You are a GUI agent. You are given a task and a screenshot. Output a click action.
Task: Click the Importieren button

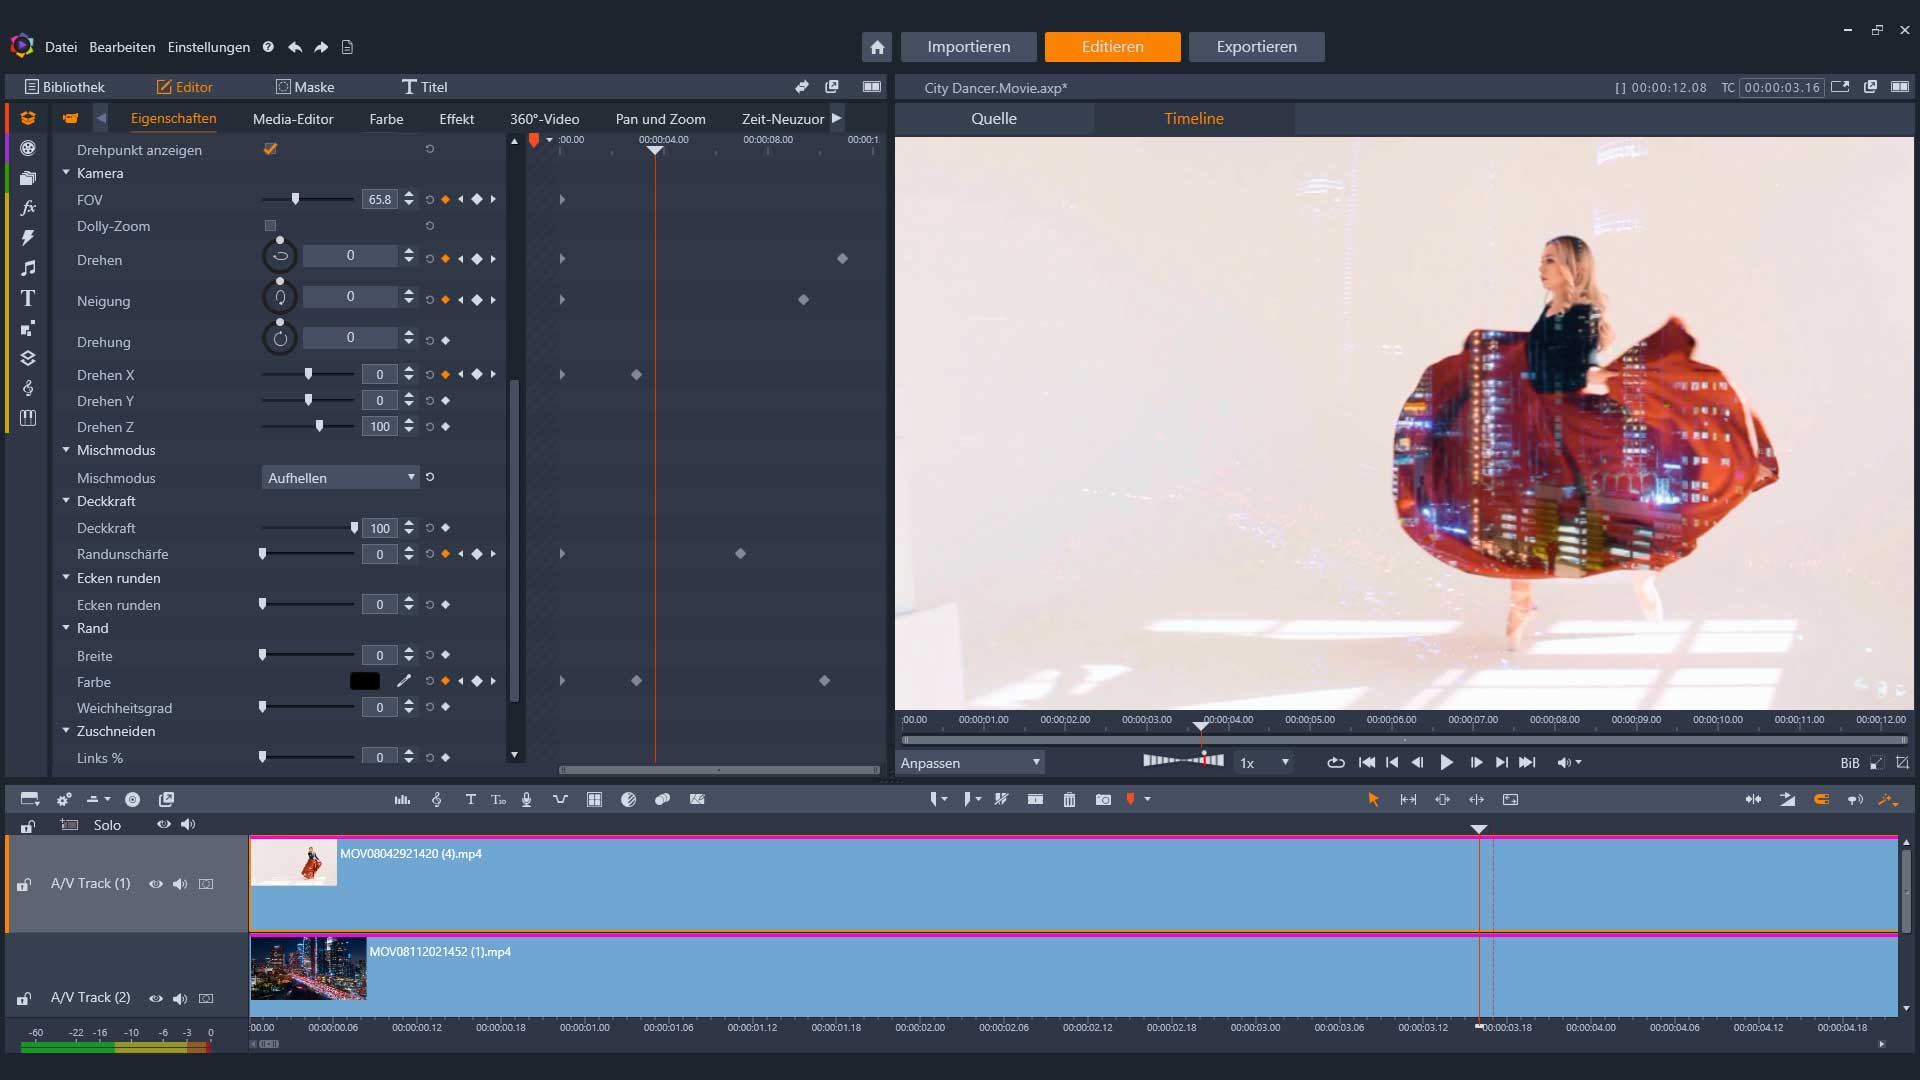point(968,47)
